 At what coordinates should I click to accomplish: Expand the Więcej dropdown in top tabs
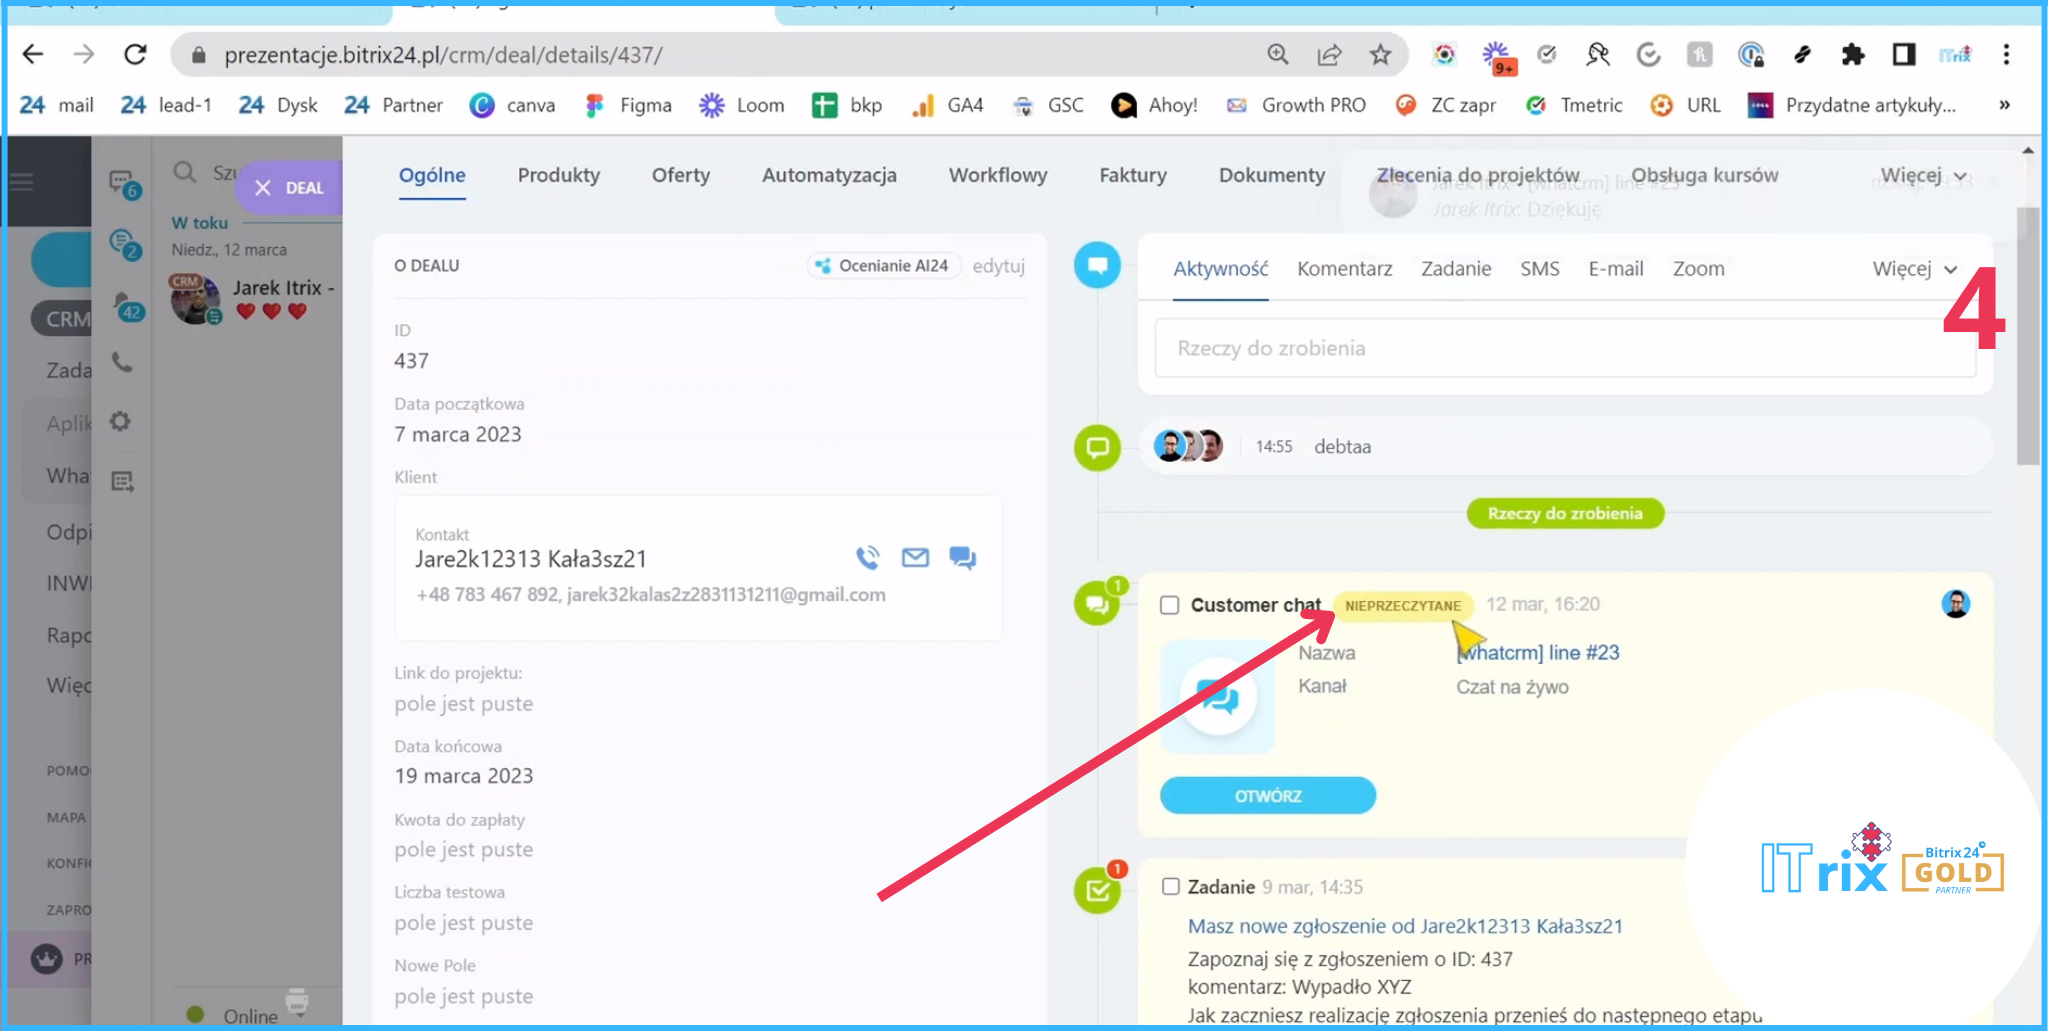pos(1922,176)
